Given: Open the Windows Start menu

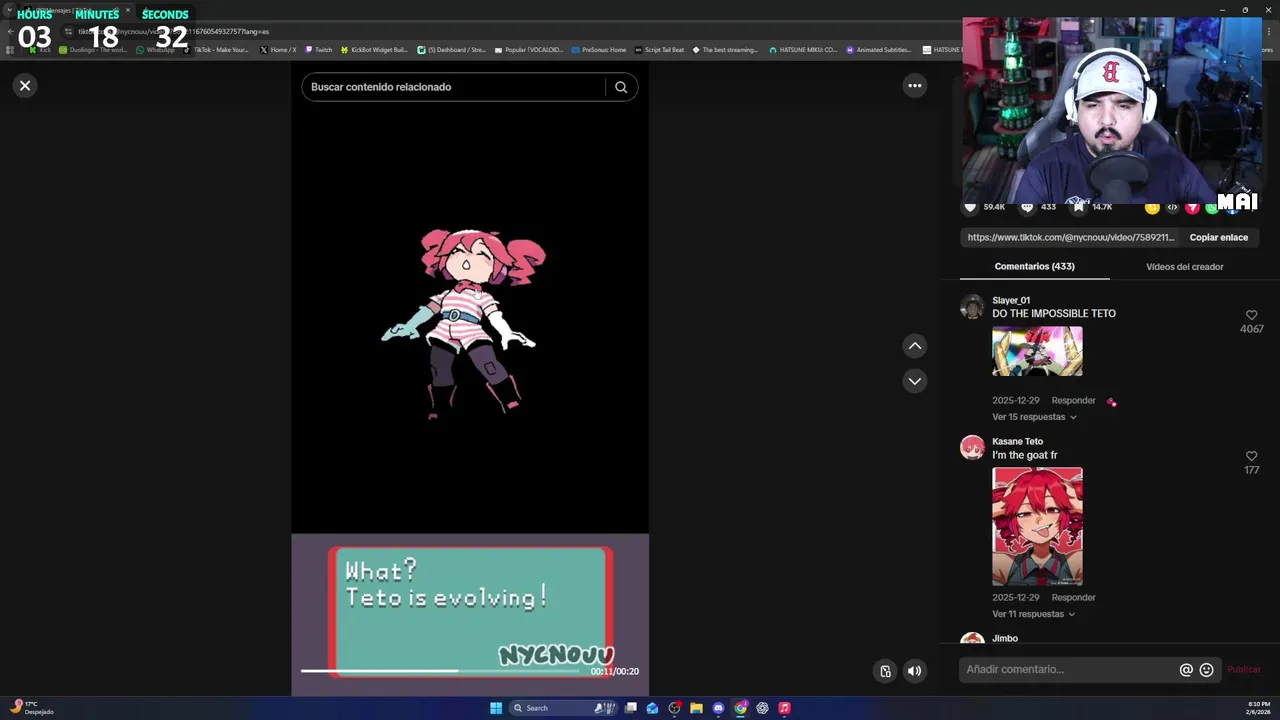Looking at the screenshot, I should coord(496,708).
